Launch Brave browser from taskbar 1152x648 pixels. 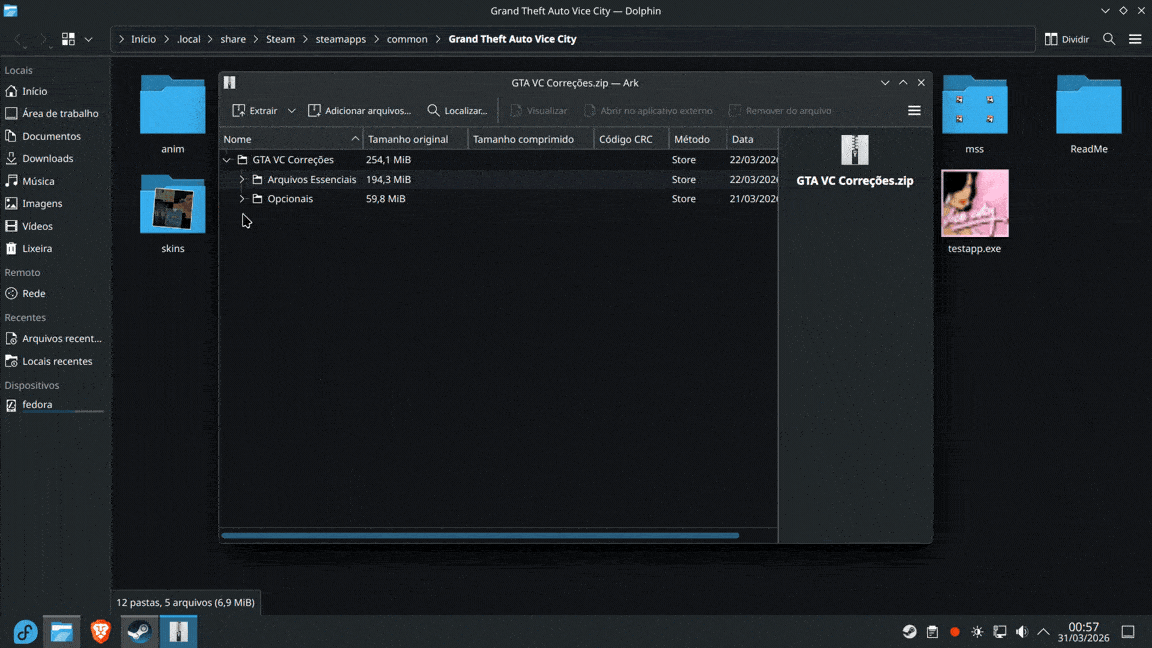tap(101, 632)
